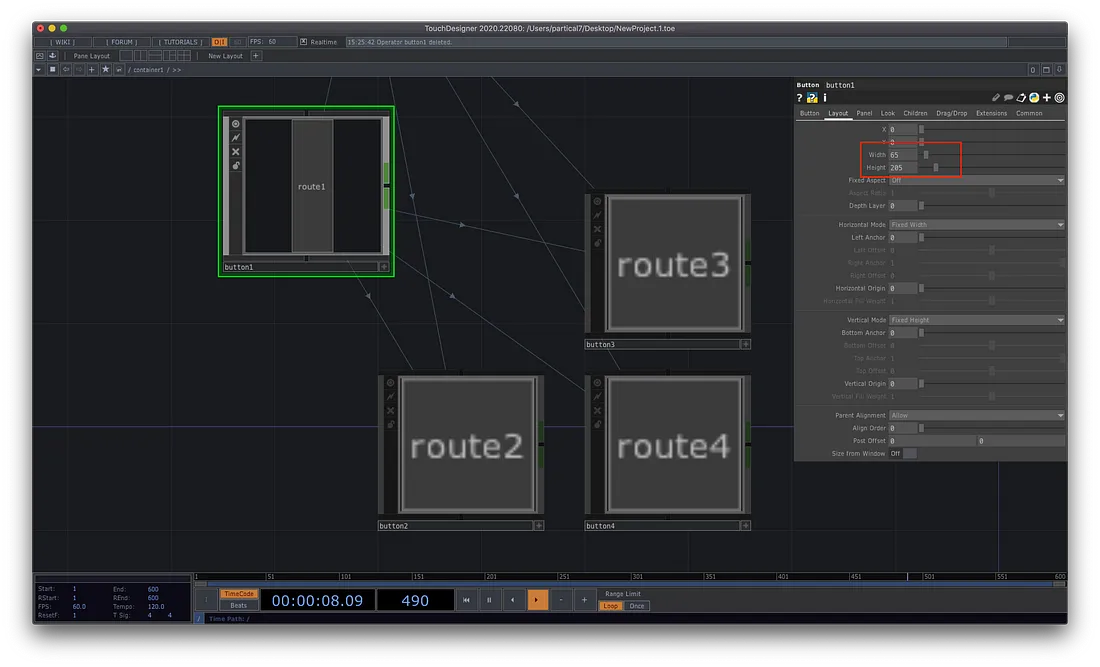Screen dimensions: 1100x667
Task: Switch to the Look parameter tab
Action: coord(887,113)
